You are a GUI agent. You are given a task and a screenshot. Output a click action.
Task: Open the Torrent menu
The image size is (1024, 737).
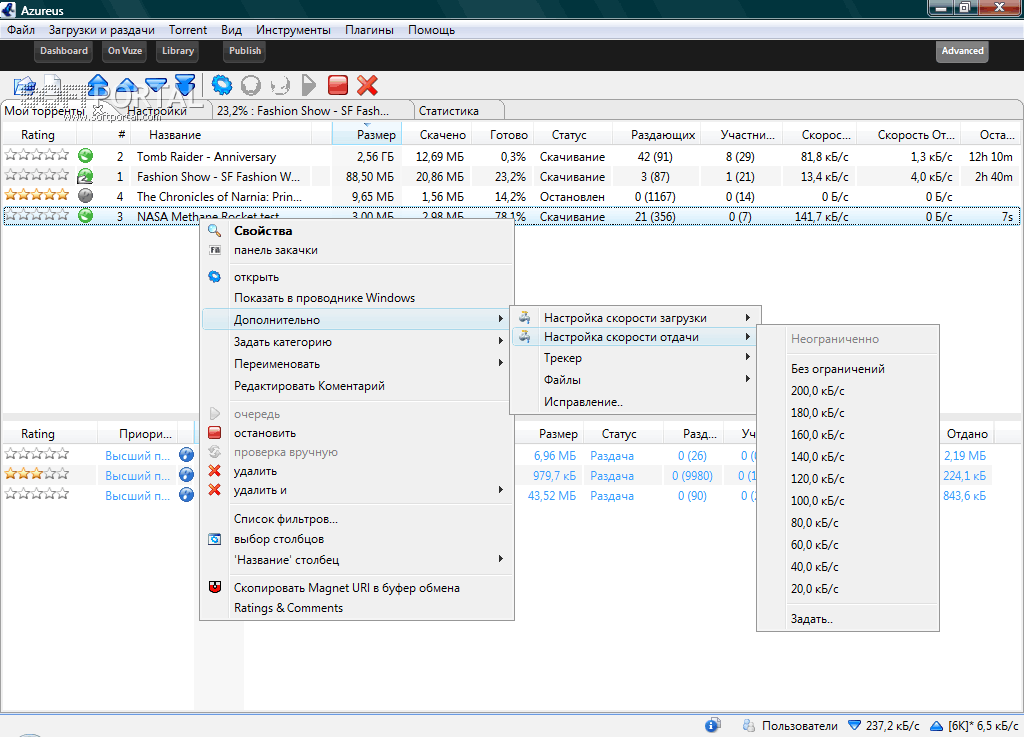coord(187,30)
